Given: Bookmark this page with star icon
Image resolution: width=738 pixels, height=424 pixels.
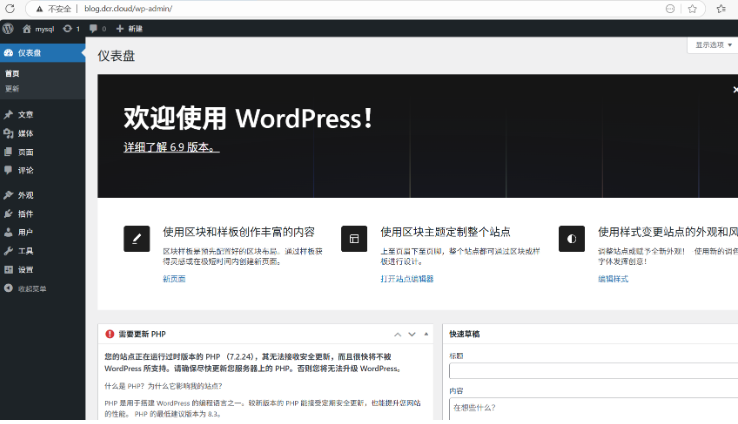Looking at the screenshot, I should point(692,9).
